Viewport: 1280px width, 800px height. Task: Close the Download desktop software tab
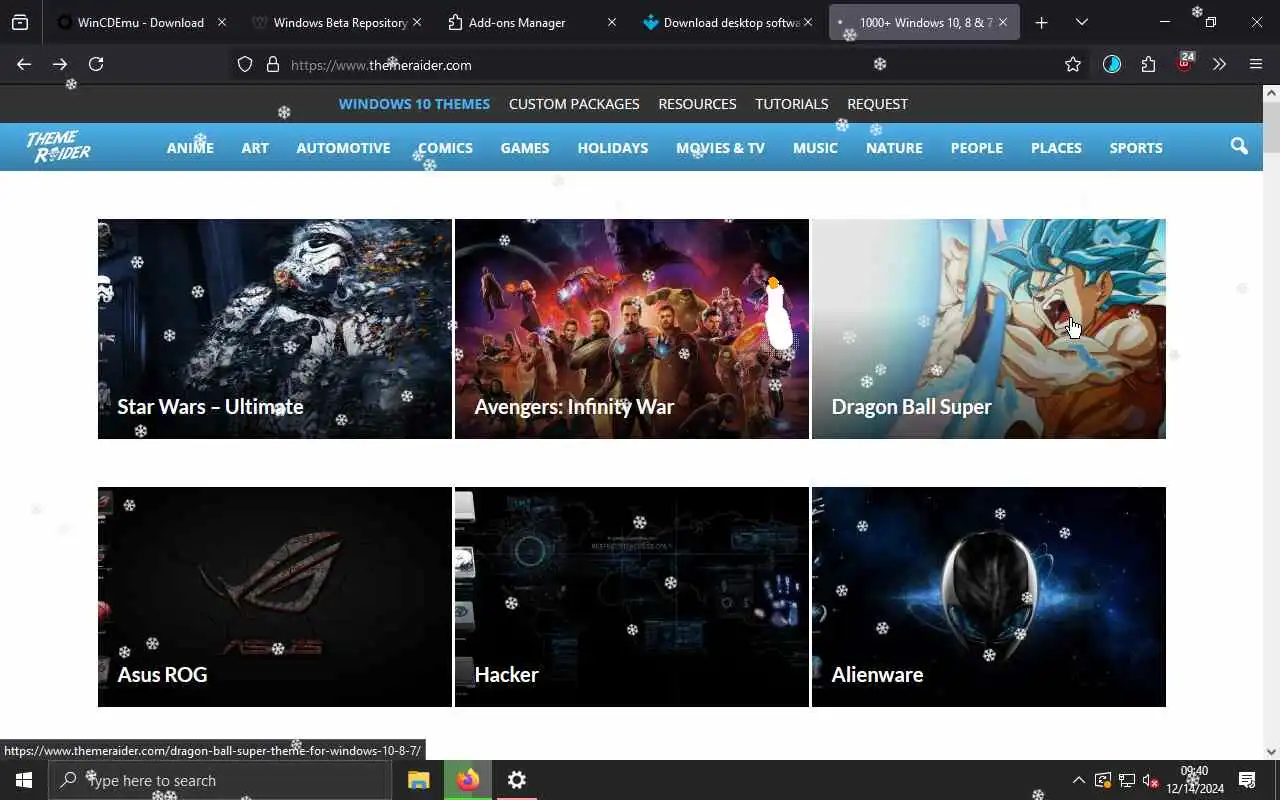[x=808, y=22]
